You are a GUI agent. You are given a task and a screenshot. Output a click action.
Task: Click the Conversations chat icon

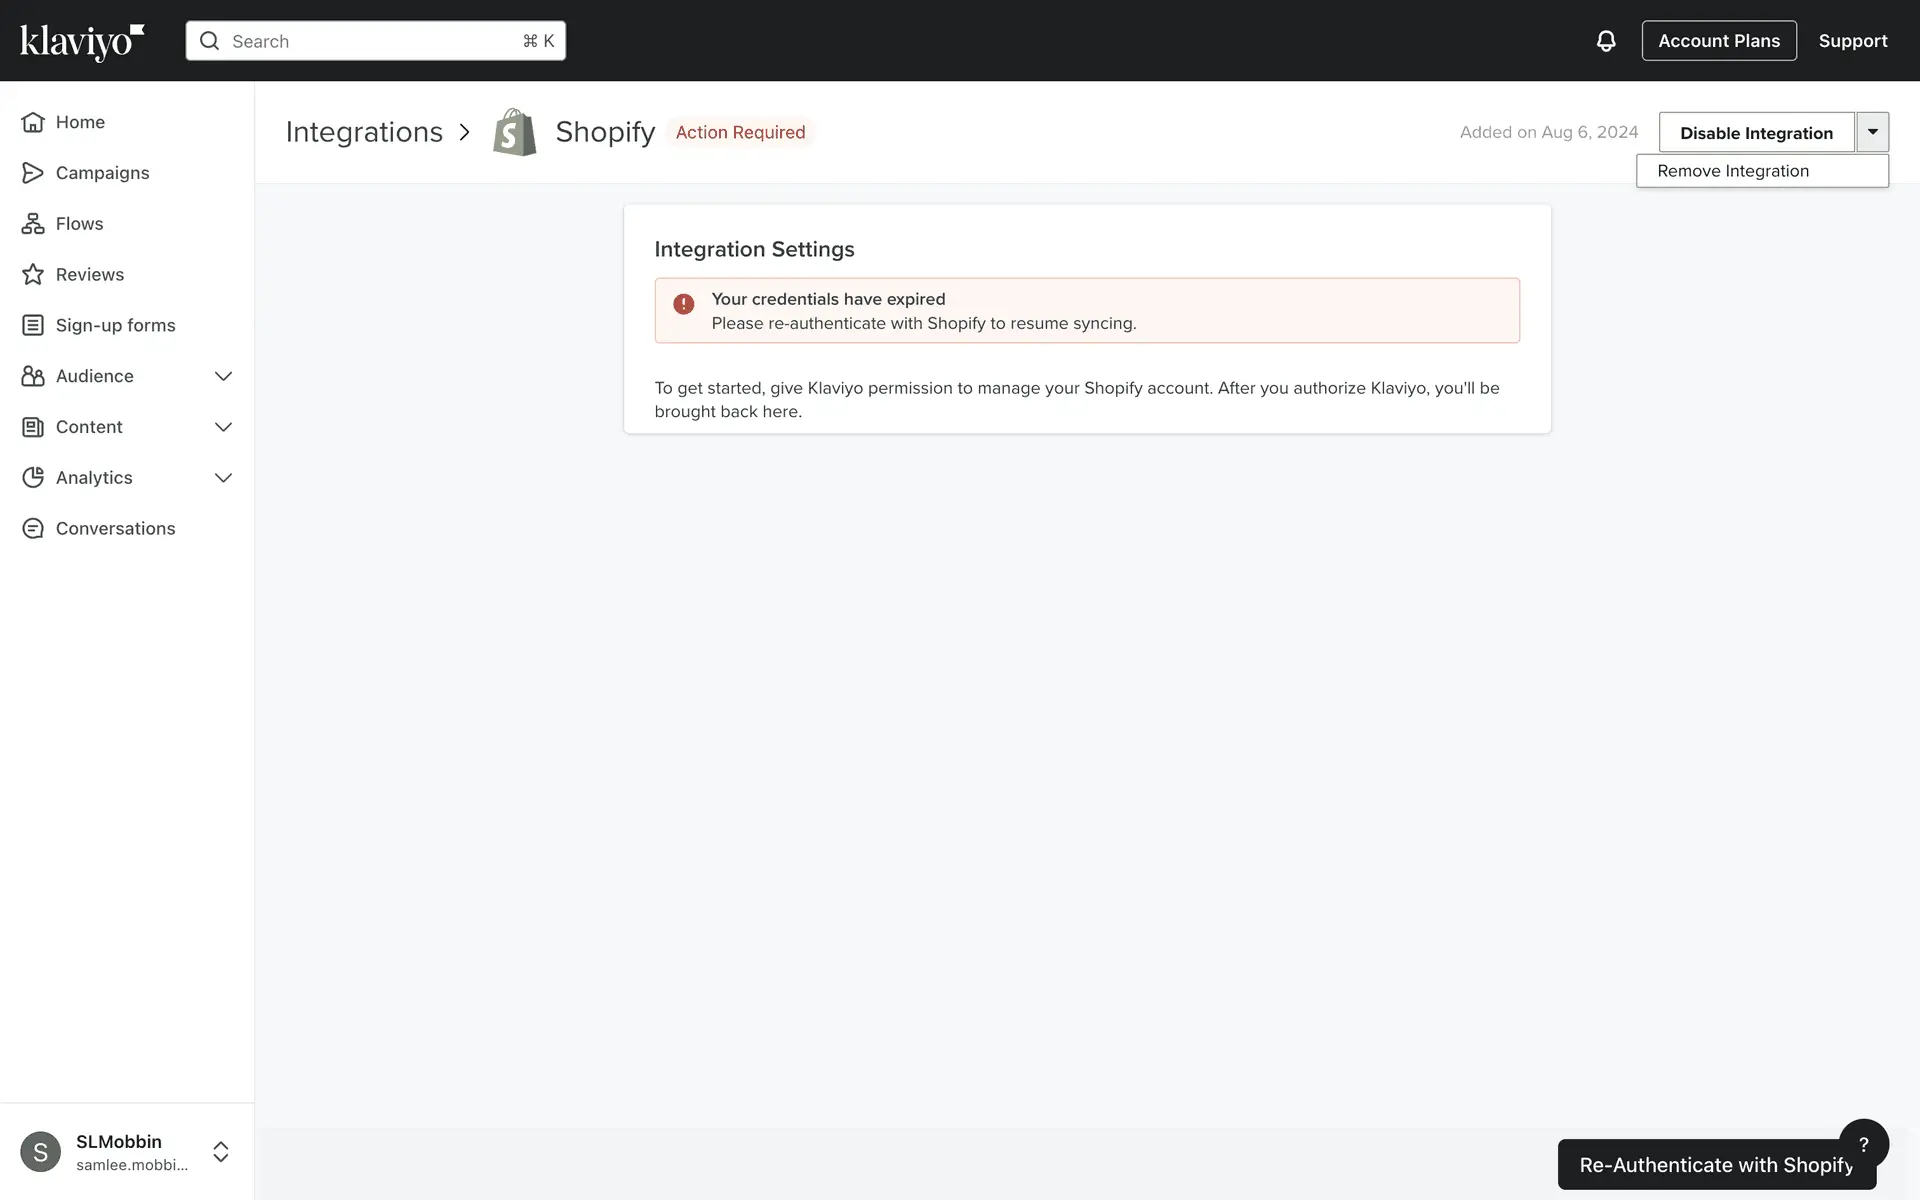click(x=33, y=529)
